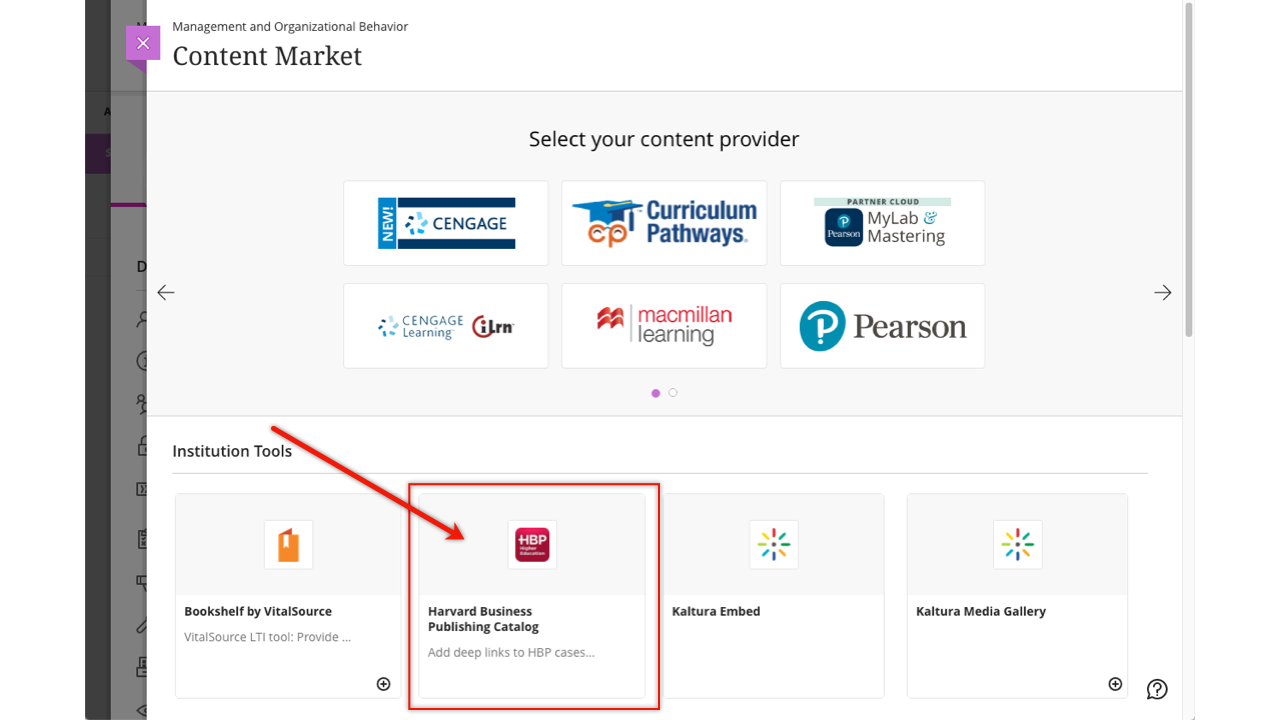The image size is (1280, 720).
Task: Add Bookshelf by VitalSource with plus icon
Action: [x=383, y=684]
